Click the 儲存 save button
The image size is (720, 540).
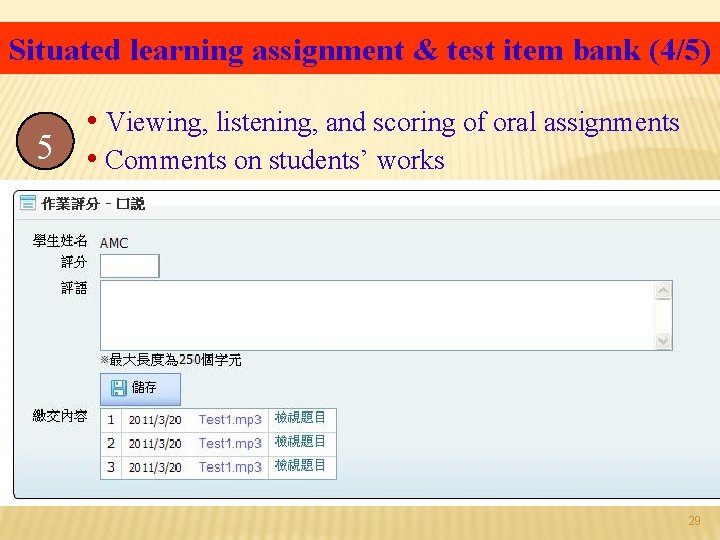[141, 389]
